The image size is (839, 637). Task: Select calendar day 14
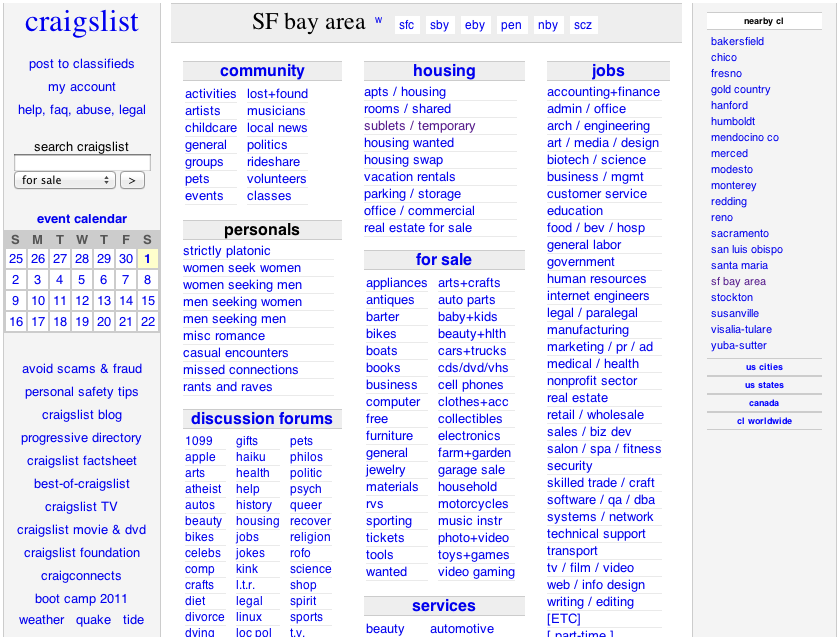pyautogui.click(x=126, y=300)
